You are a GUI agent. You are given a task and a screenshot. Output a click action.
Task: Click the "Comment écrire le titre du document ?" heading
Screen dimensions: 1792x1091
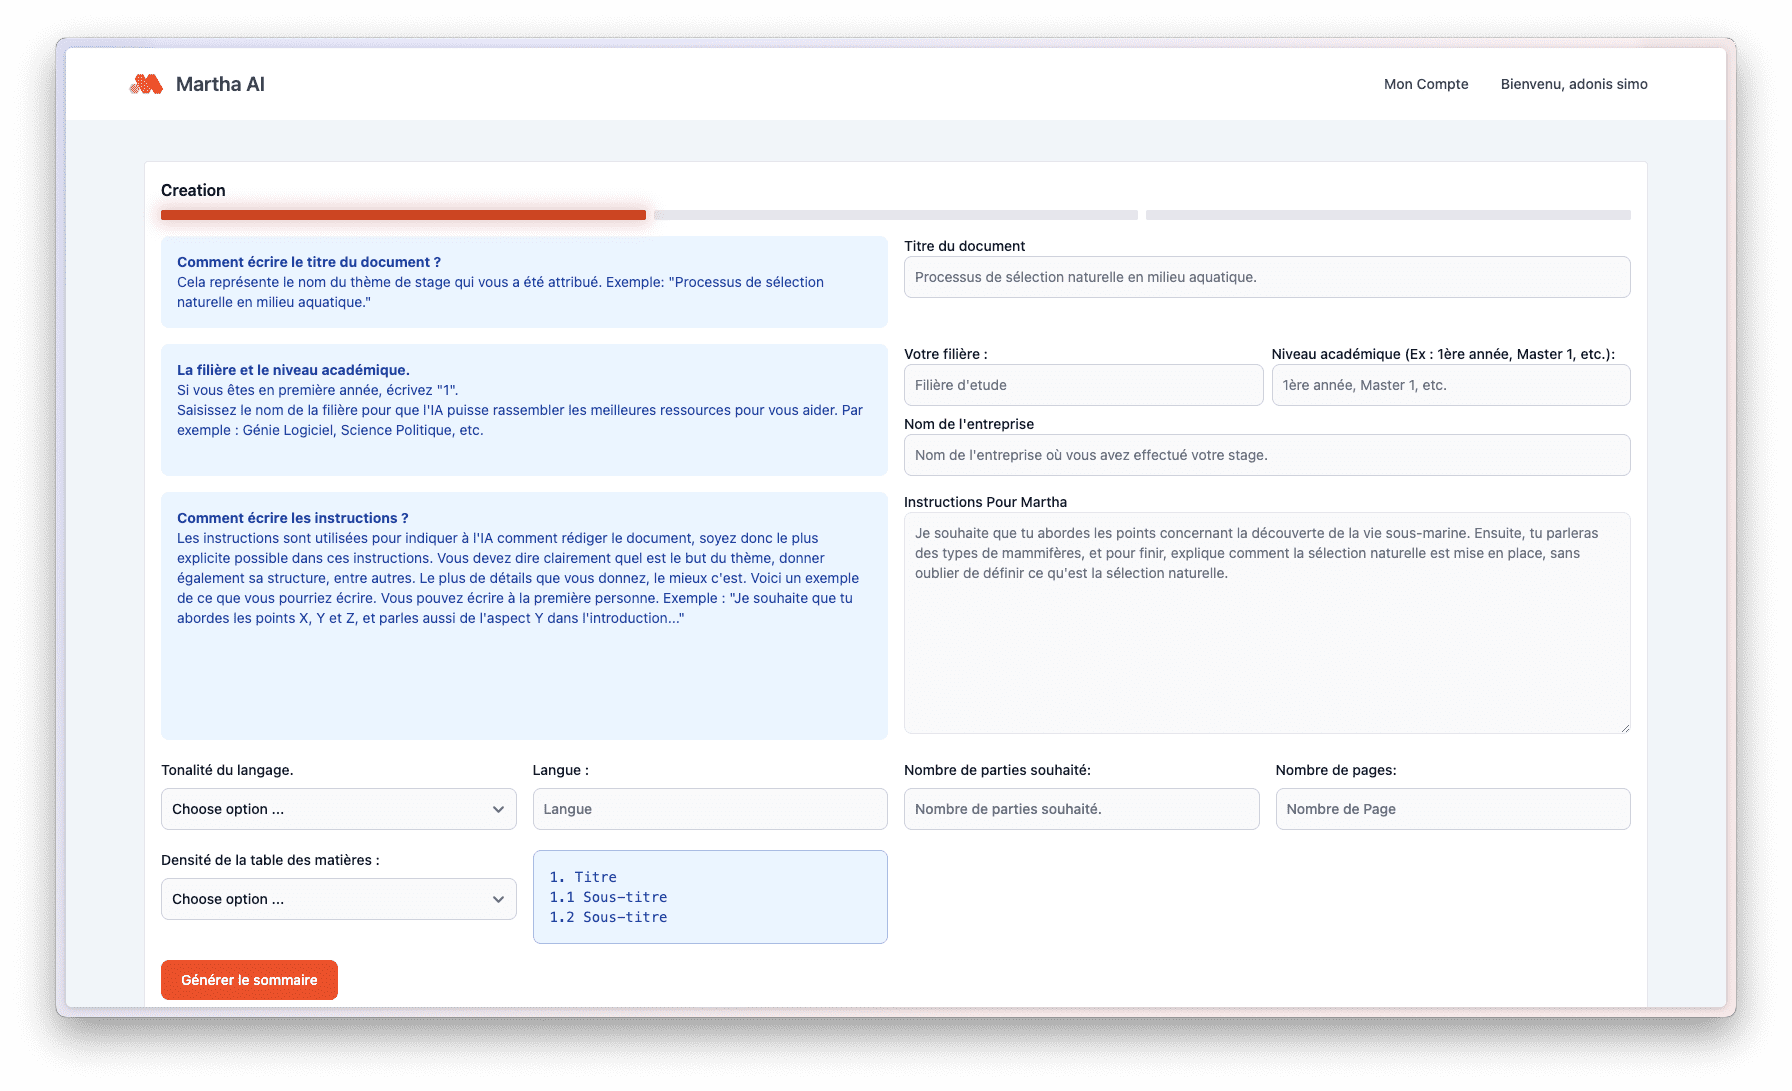[x=309, y=262]
